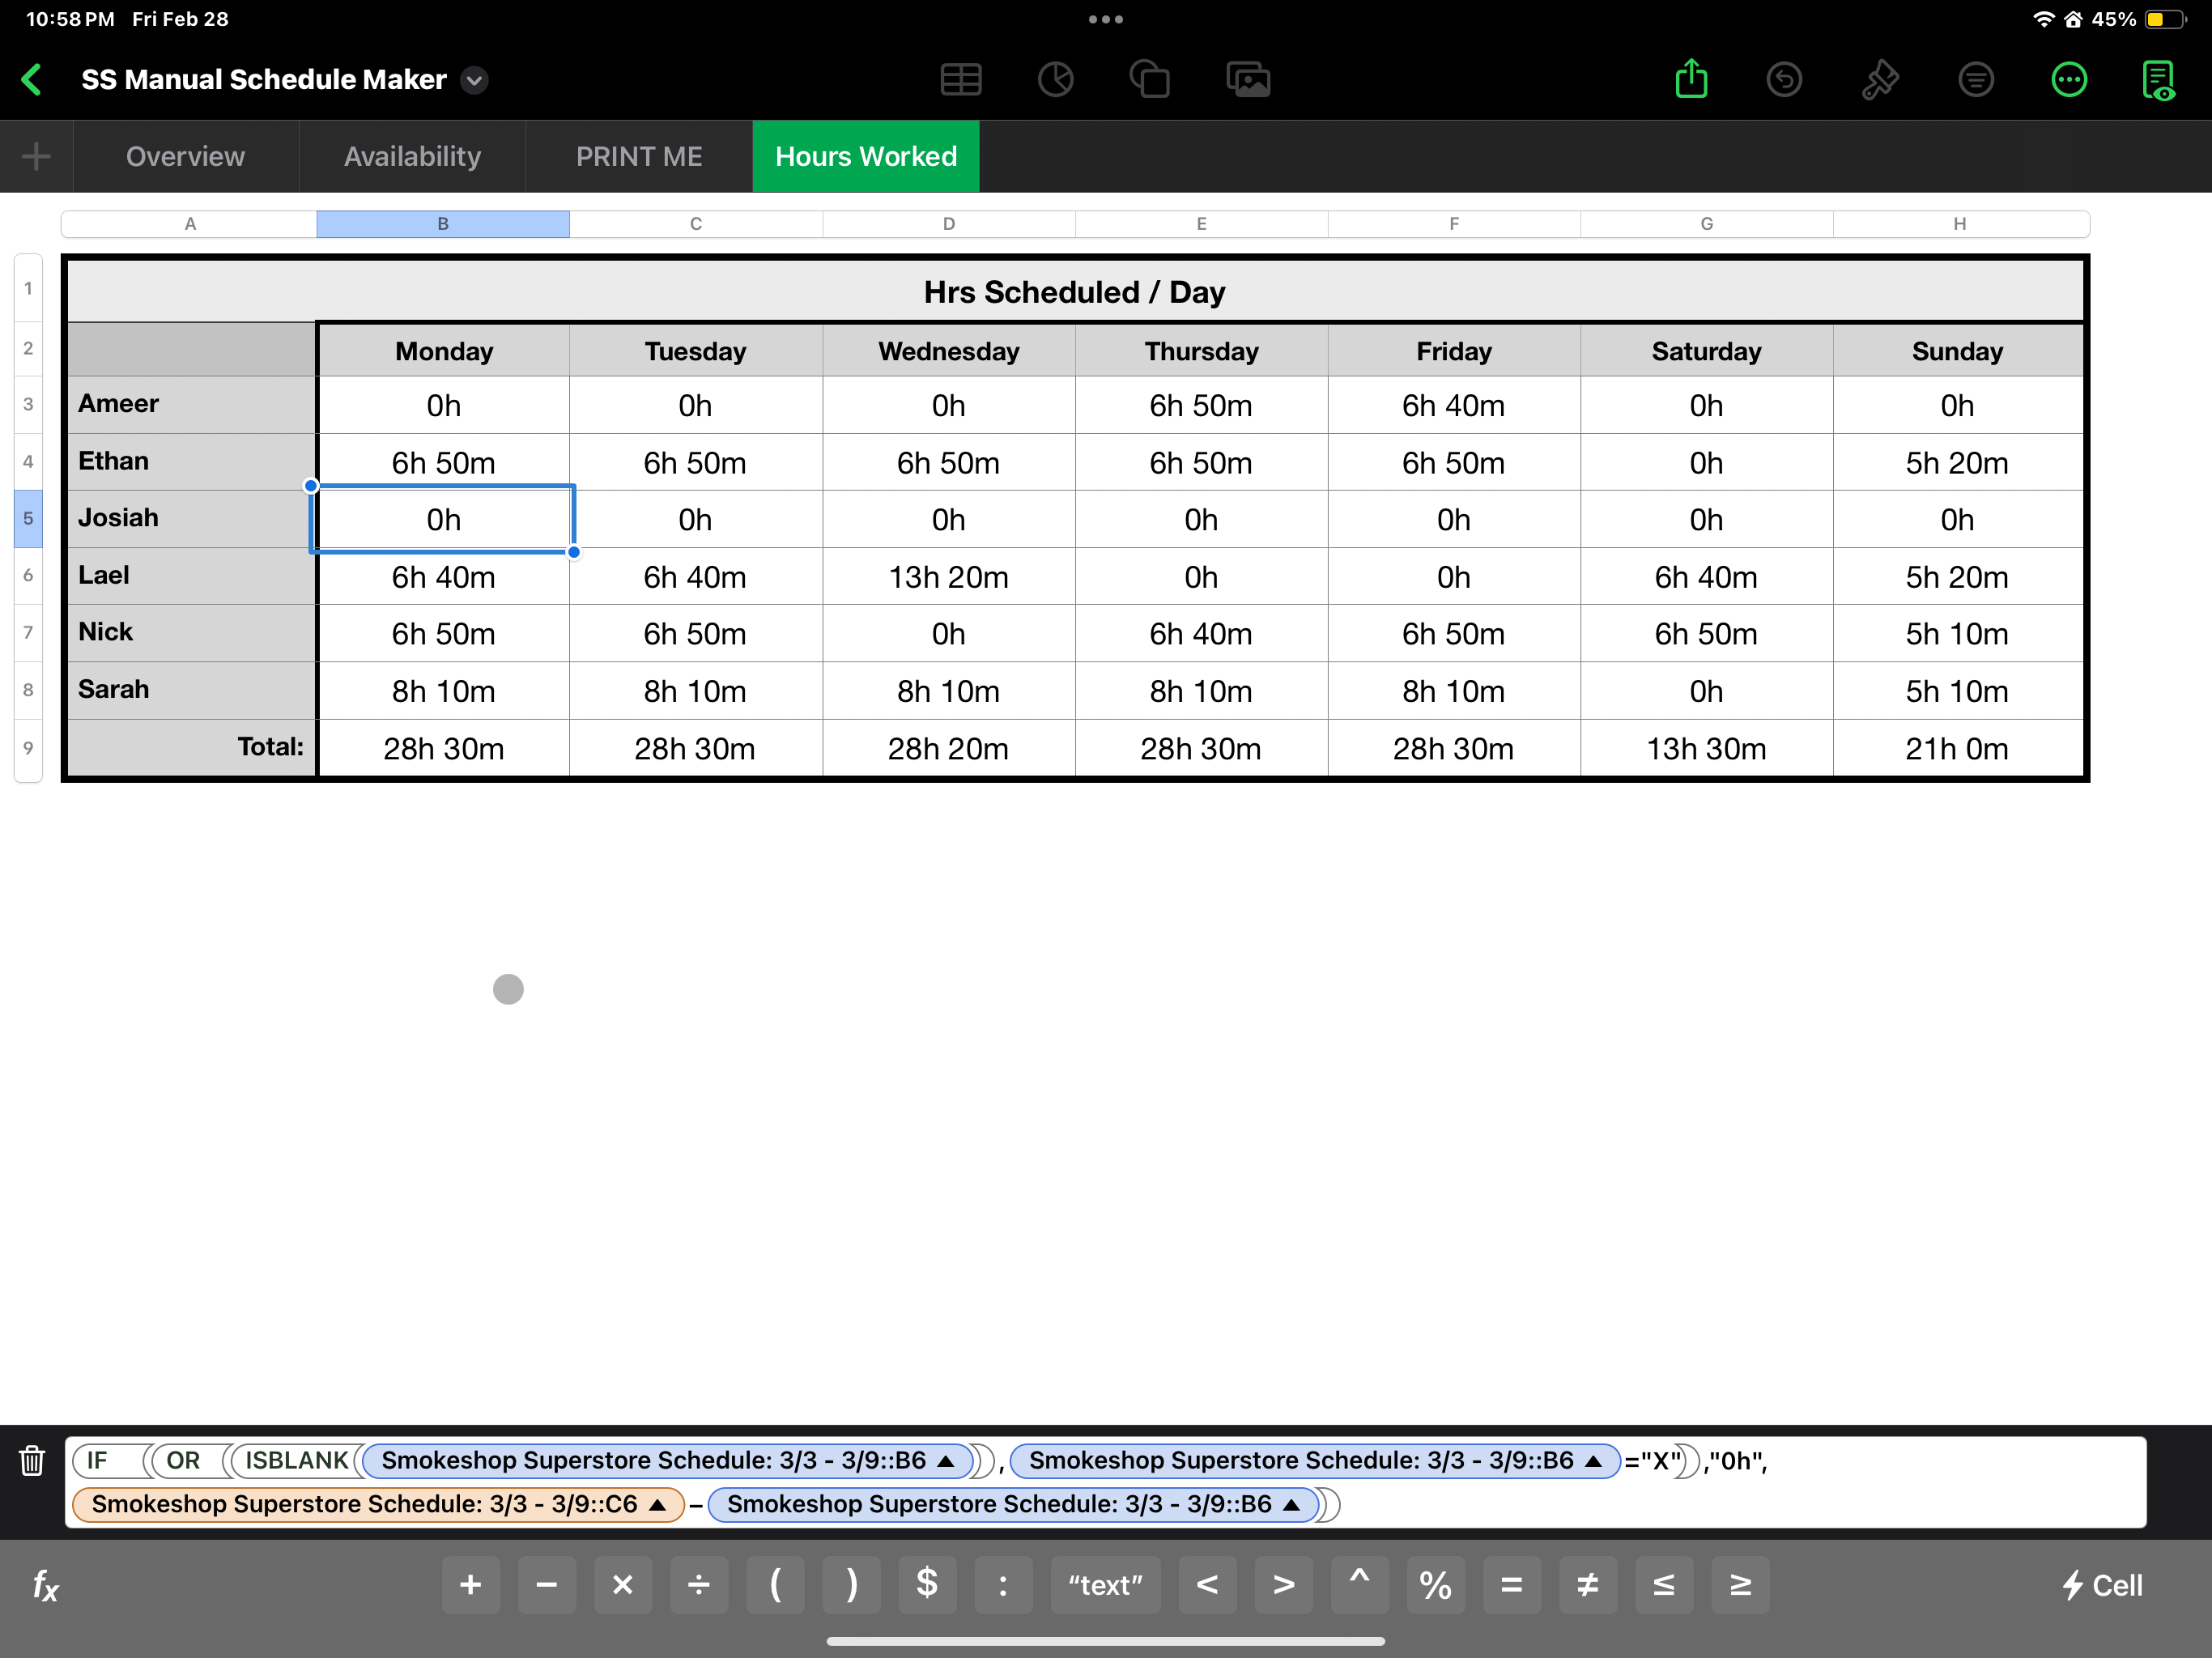Expand first B6 reference token arrow in ISBLANK

[x=946, y=1461]
